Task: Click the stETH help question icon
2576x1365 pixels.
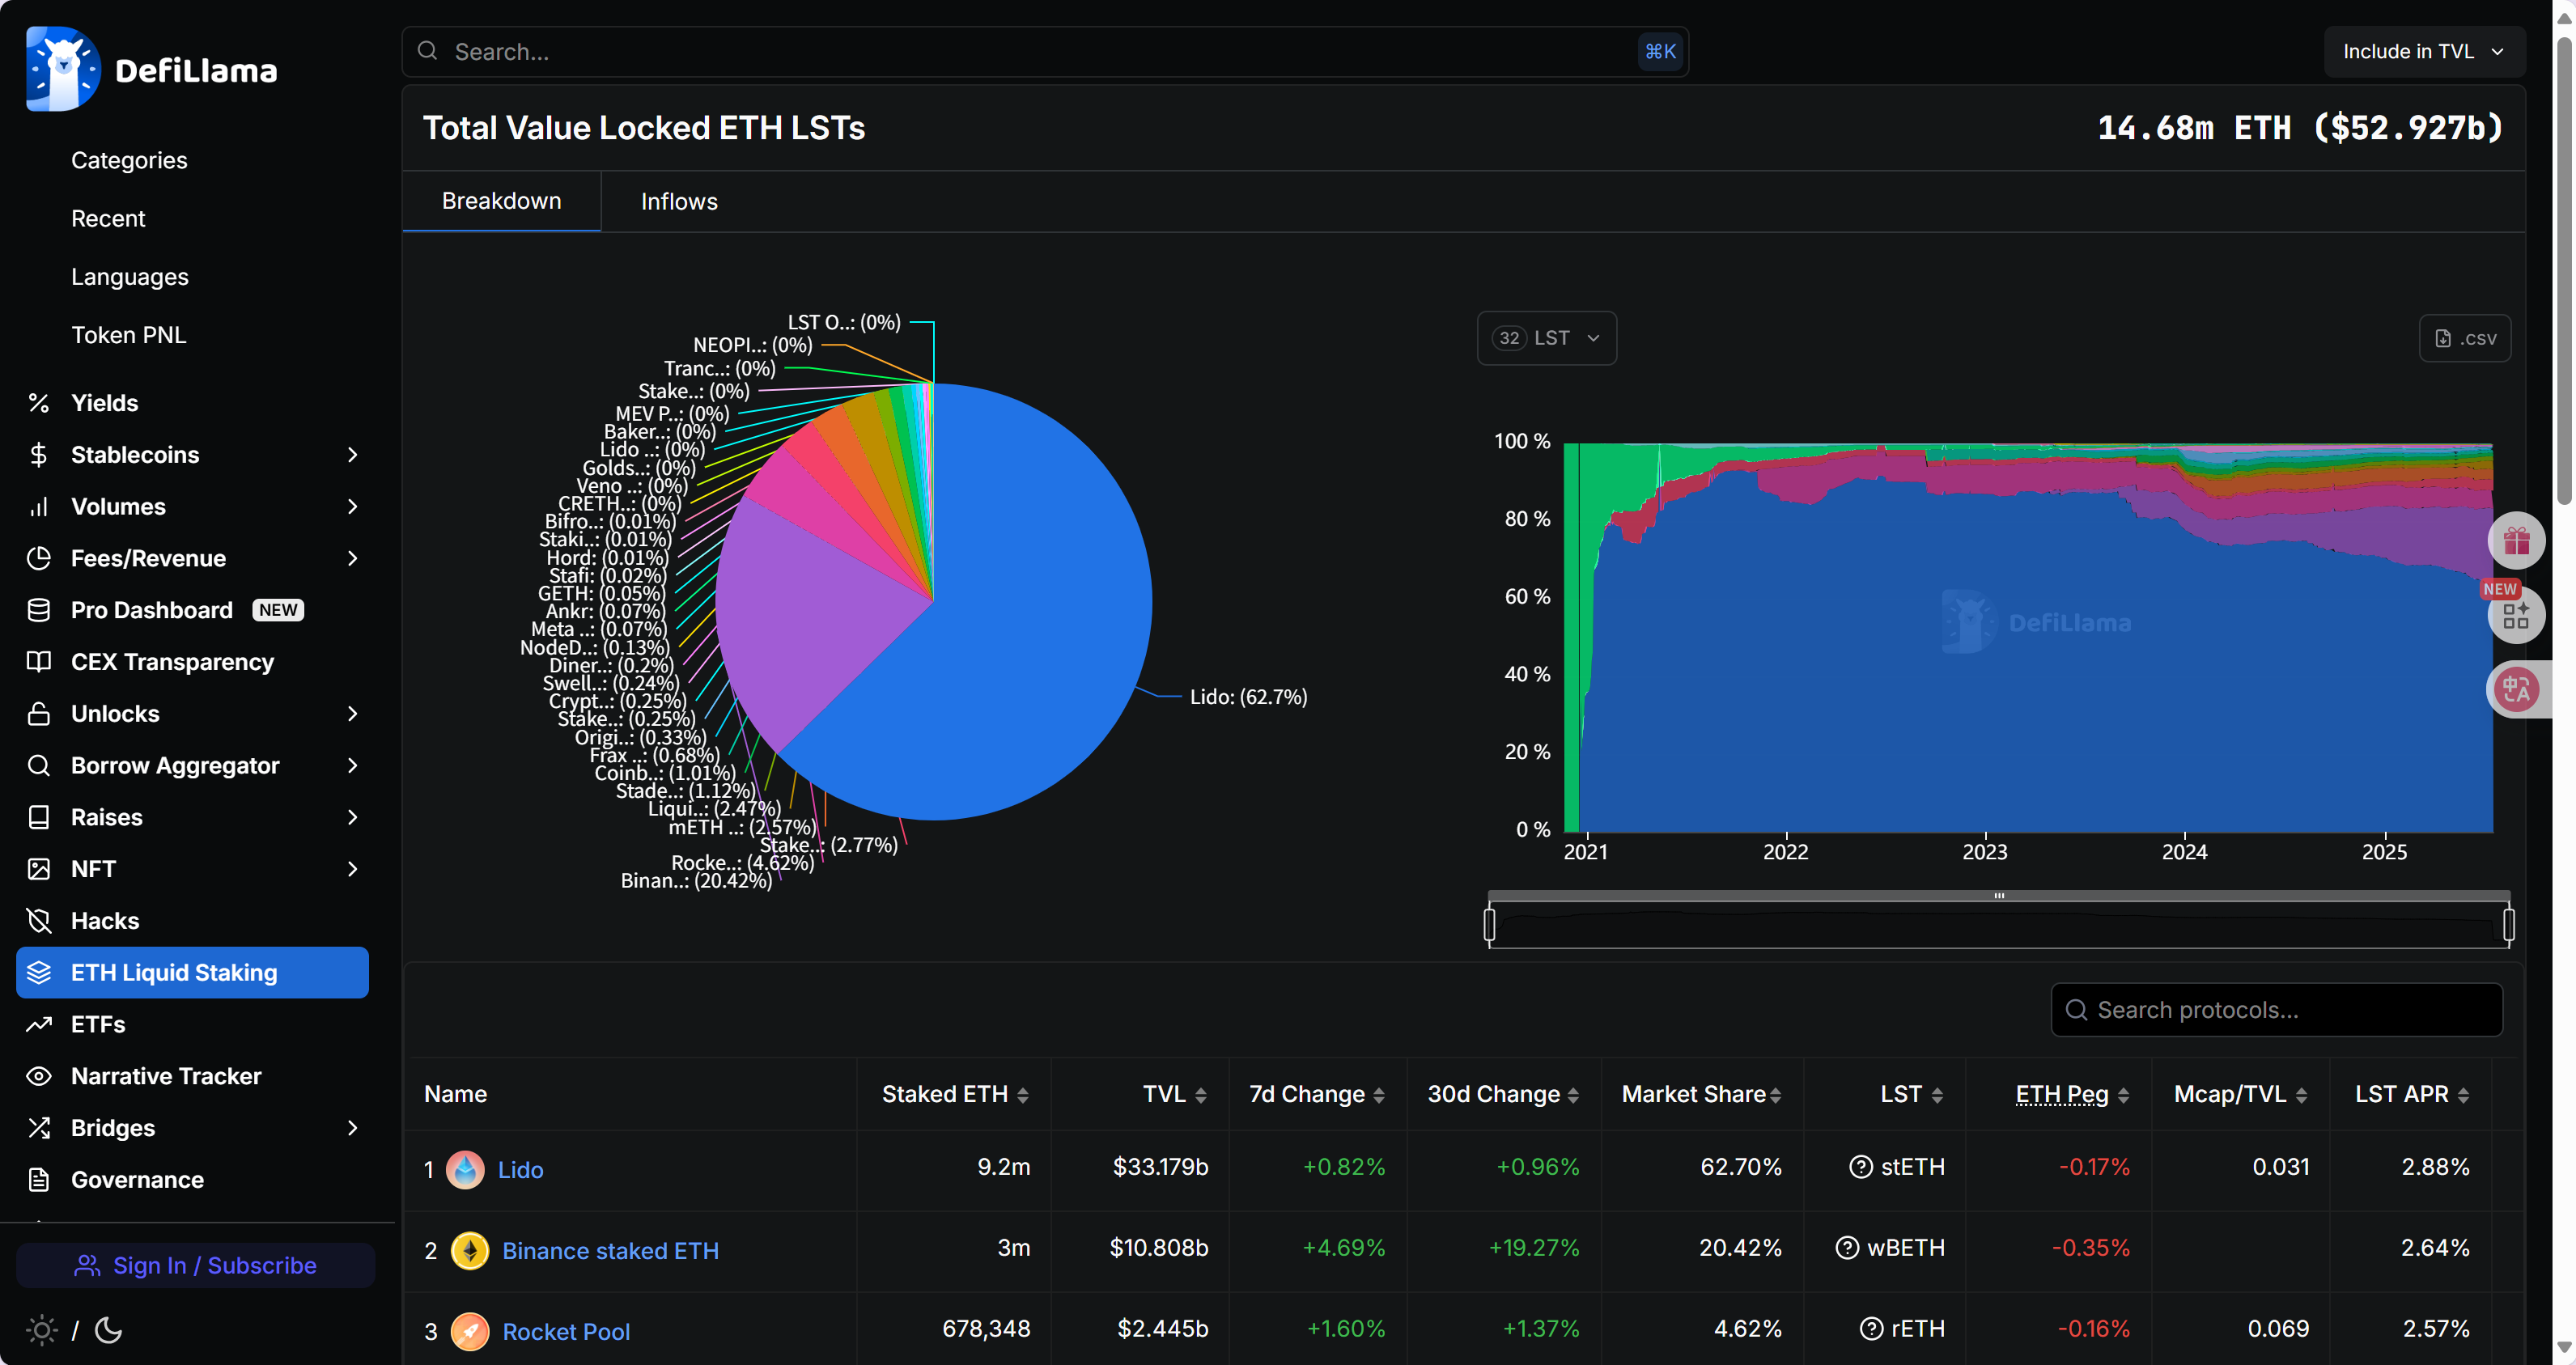Action: (1861, 1167)
